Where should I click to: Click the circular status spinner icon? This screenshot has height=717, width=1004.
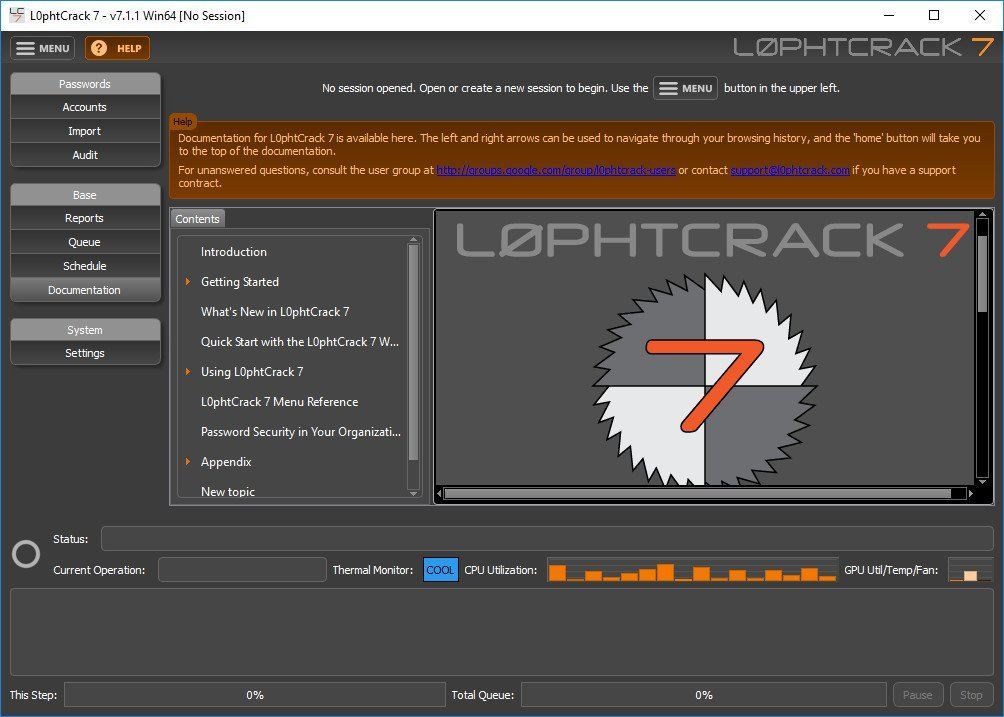pos(25,554)
